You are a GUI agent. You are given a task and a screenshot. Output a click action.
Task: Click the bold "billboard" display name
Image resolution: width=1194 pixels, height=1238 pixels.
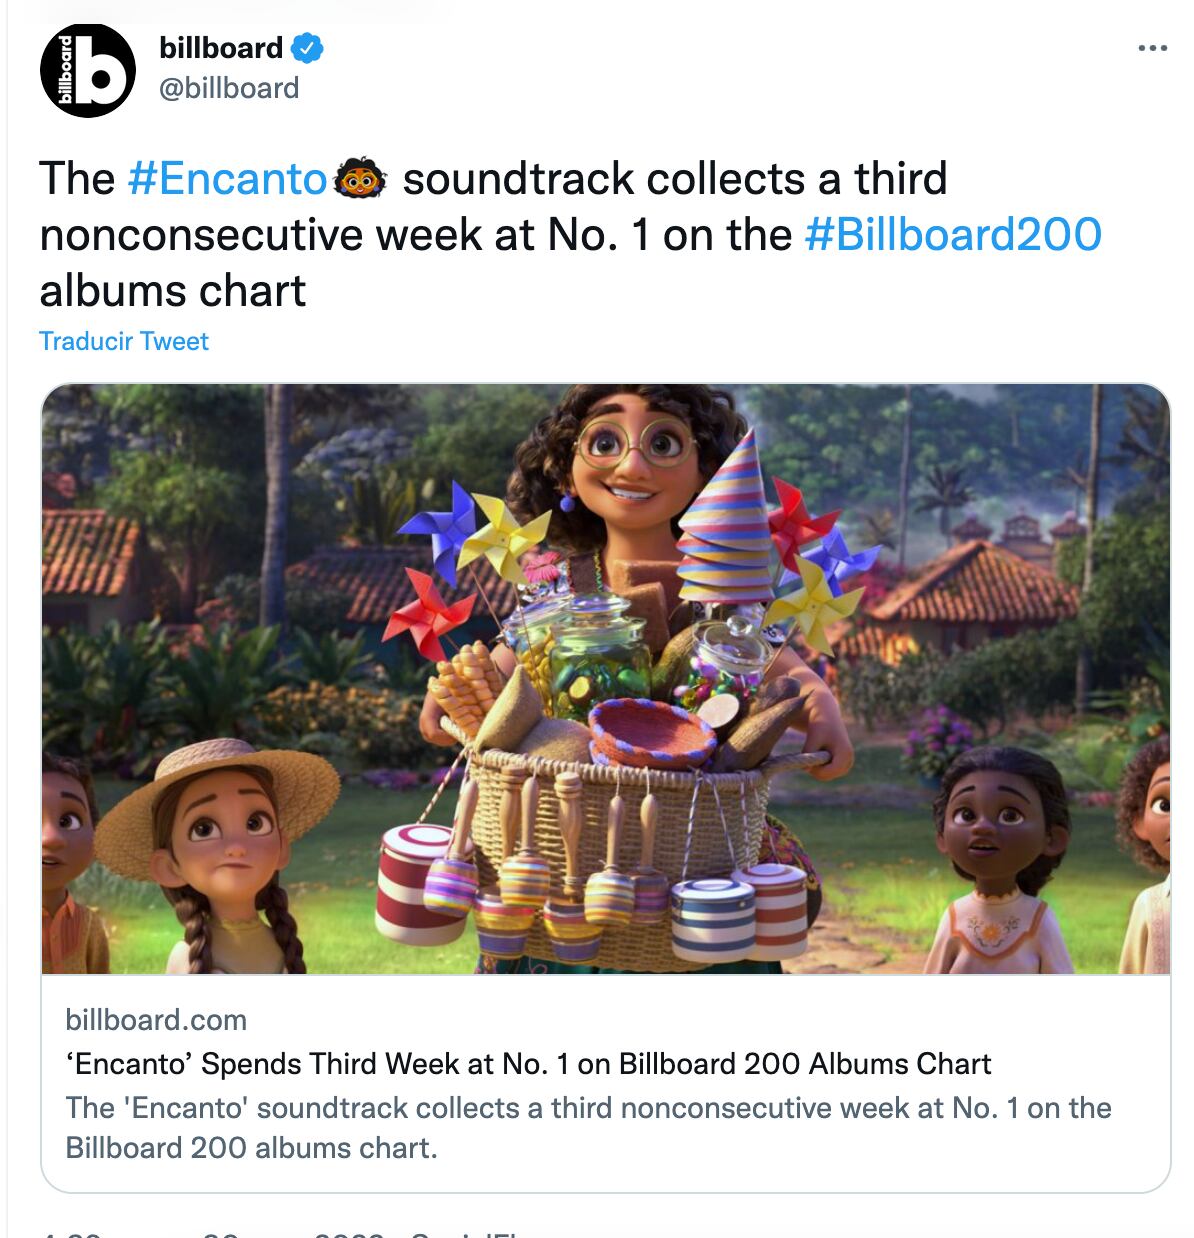point(221,48)
